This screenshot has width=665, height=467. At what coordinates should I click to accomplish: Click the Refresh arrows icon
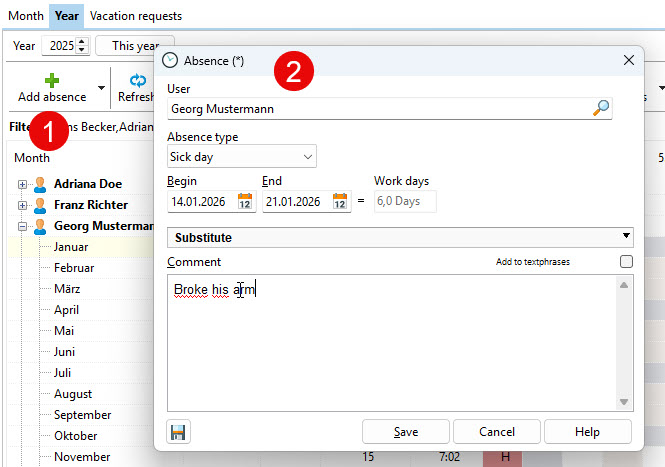(137, 80)
